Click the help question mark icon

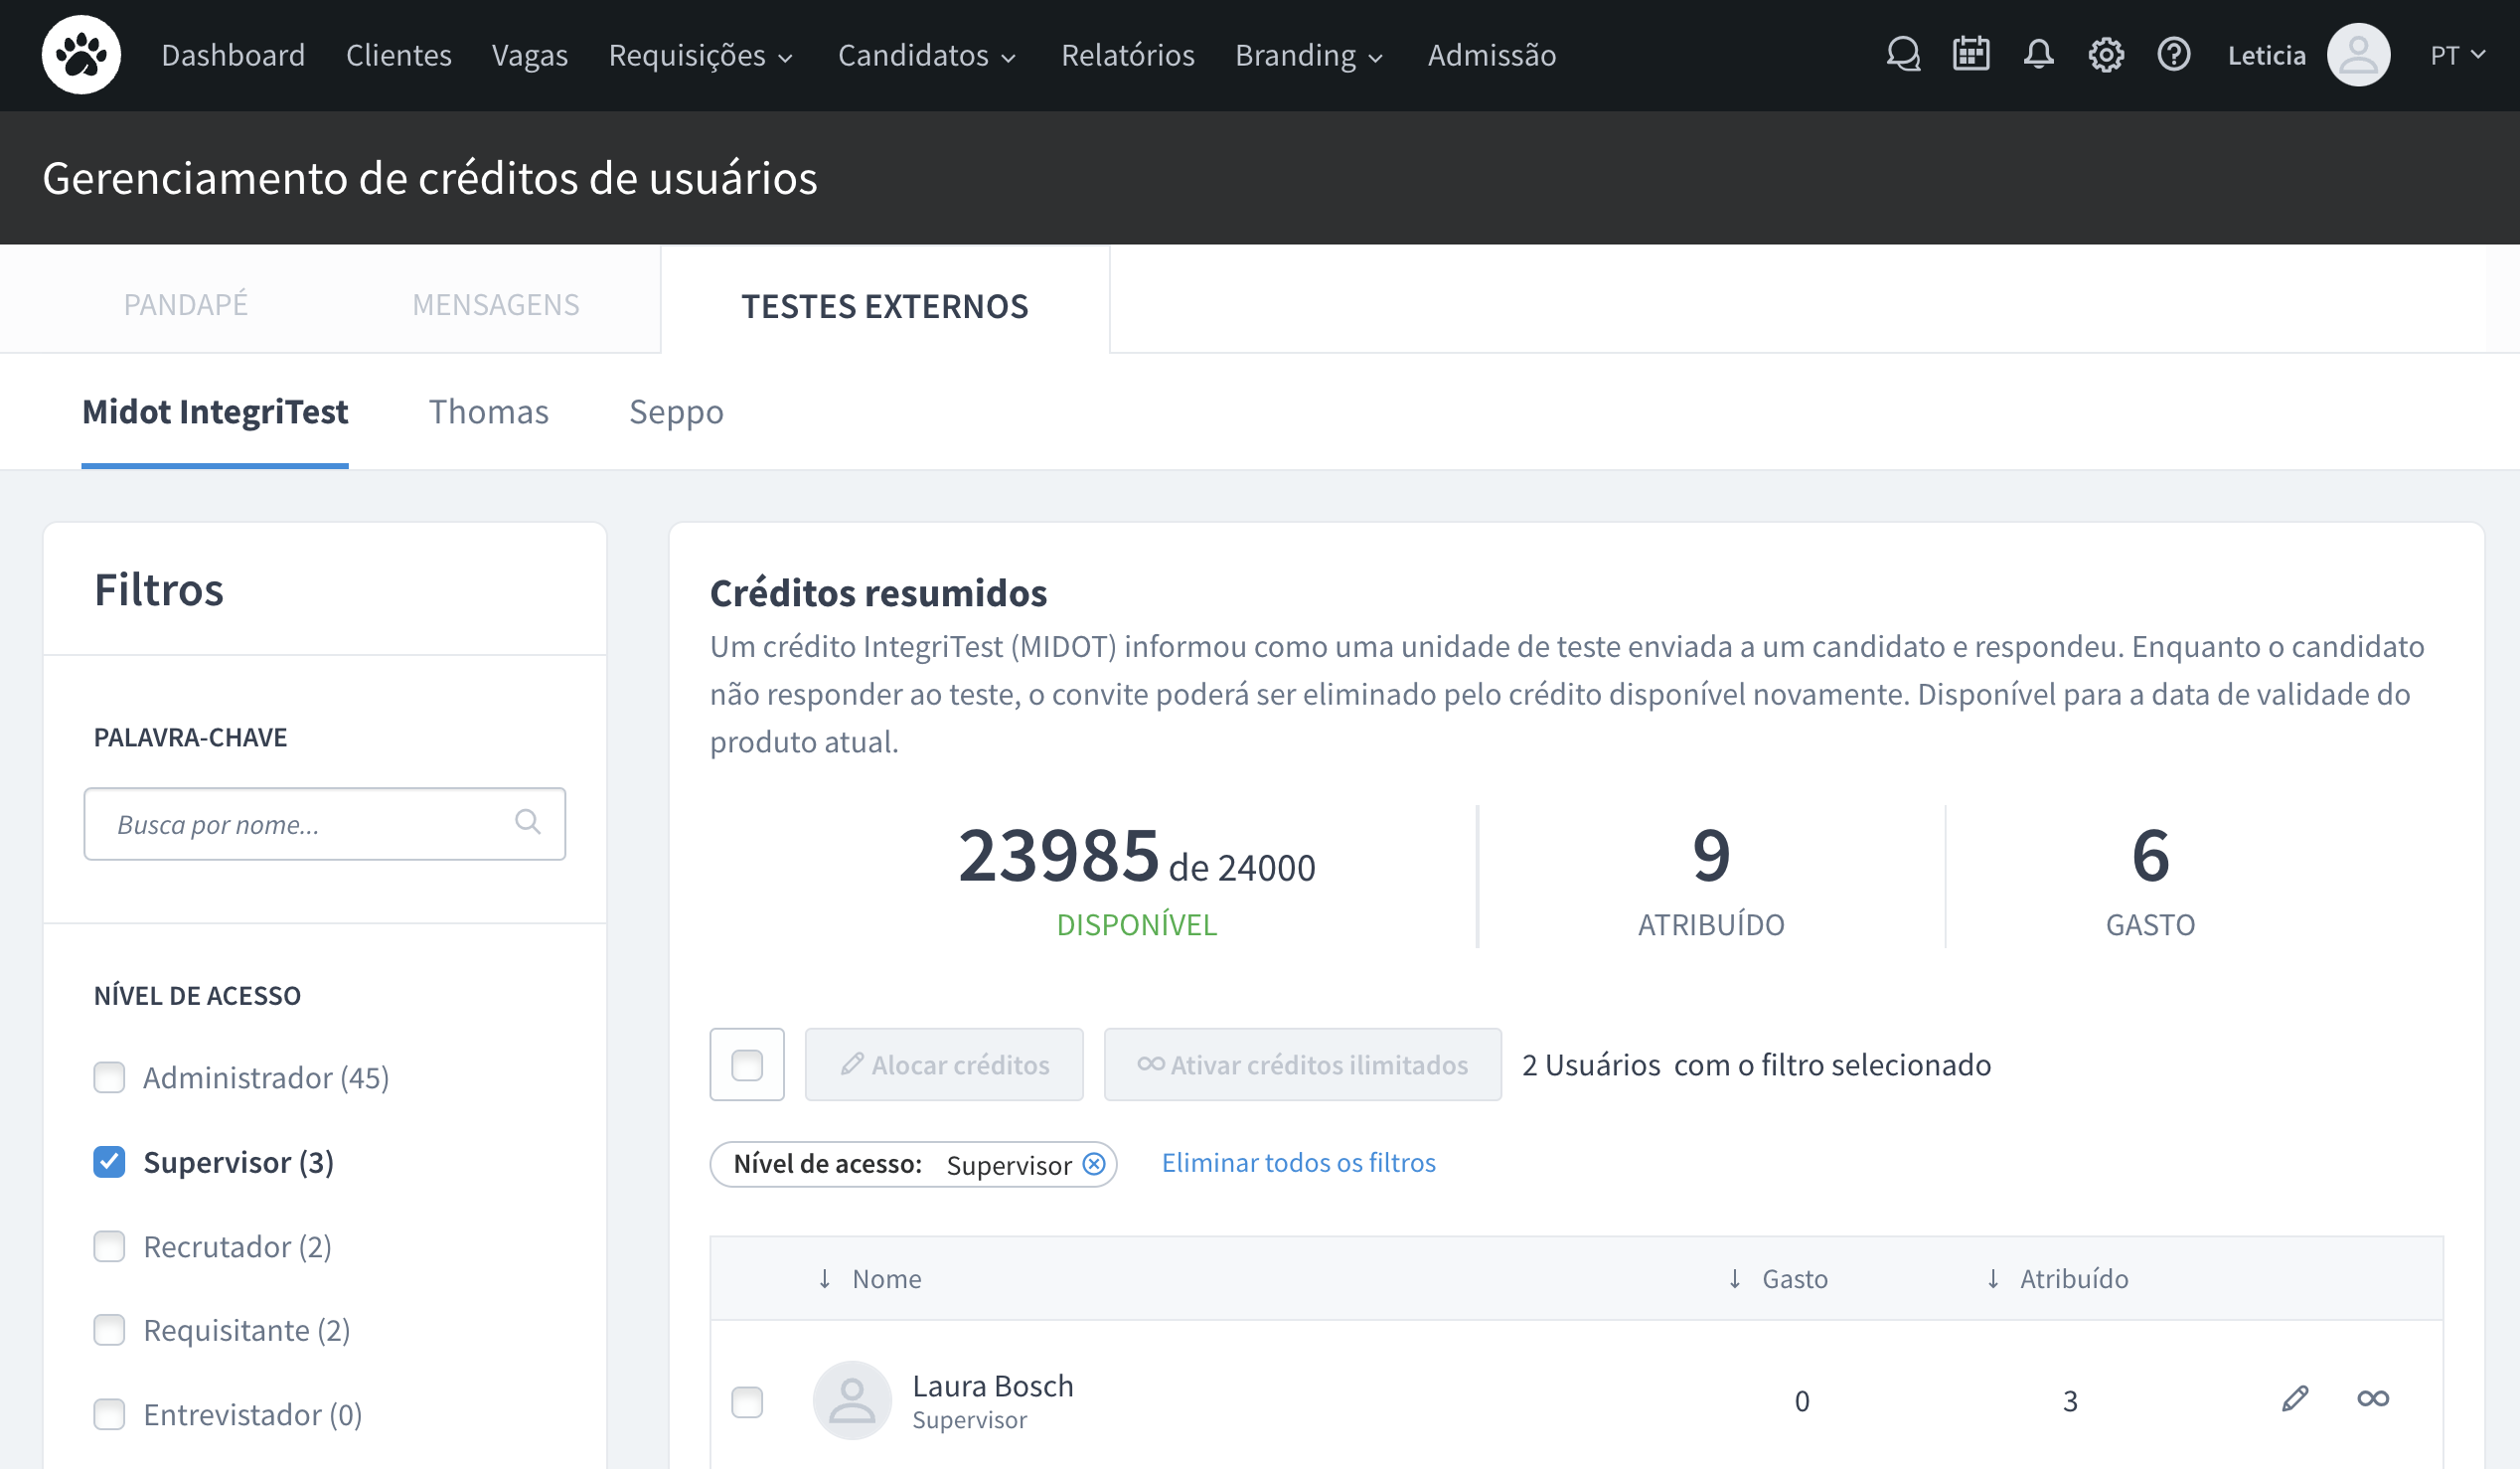coord(2173,55)
